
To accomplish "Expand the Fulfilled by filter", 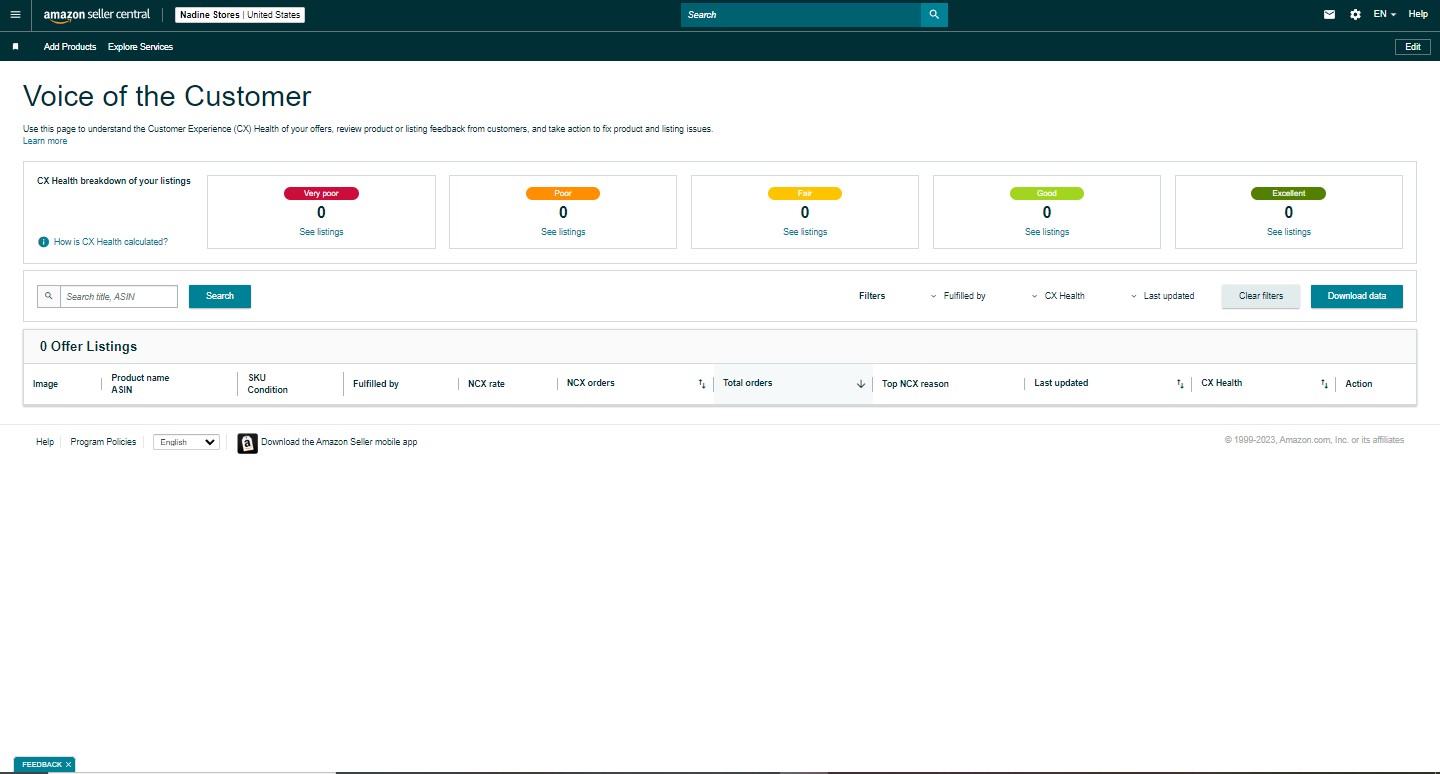I will click(x=958, y=296).
